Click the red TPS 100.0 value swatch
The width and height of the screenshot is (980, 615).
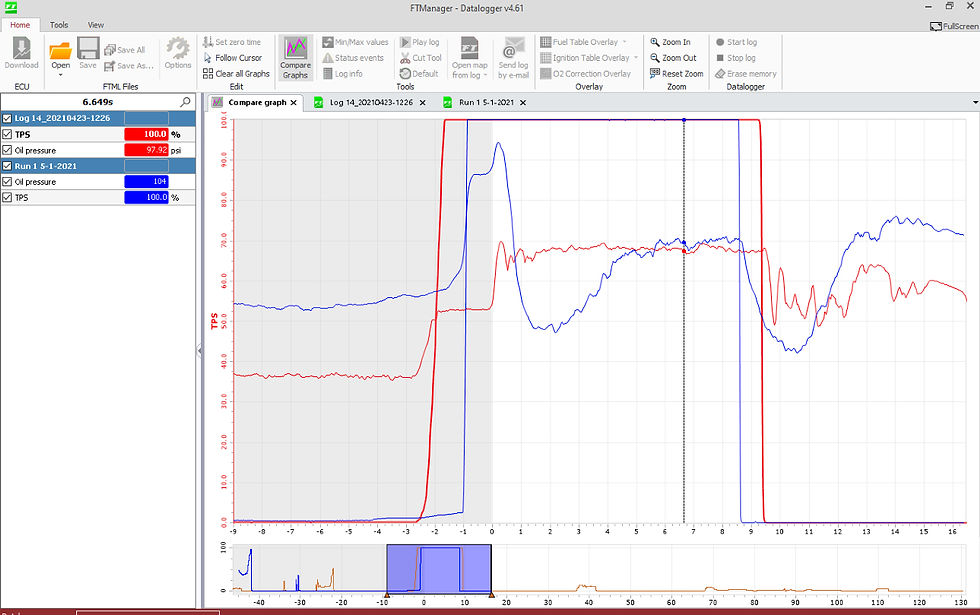click(146, 134)
